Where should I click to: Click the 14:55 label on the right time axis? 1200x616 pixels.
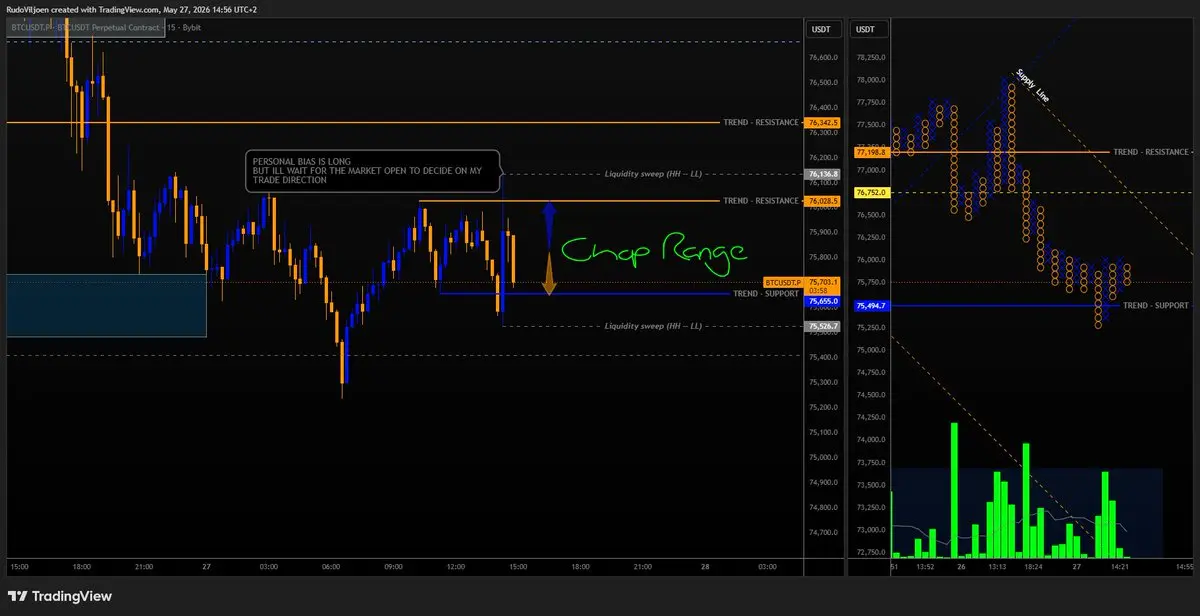point(1184,567)
